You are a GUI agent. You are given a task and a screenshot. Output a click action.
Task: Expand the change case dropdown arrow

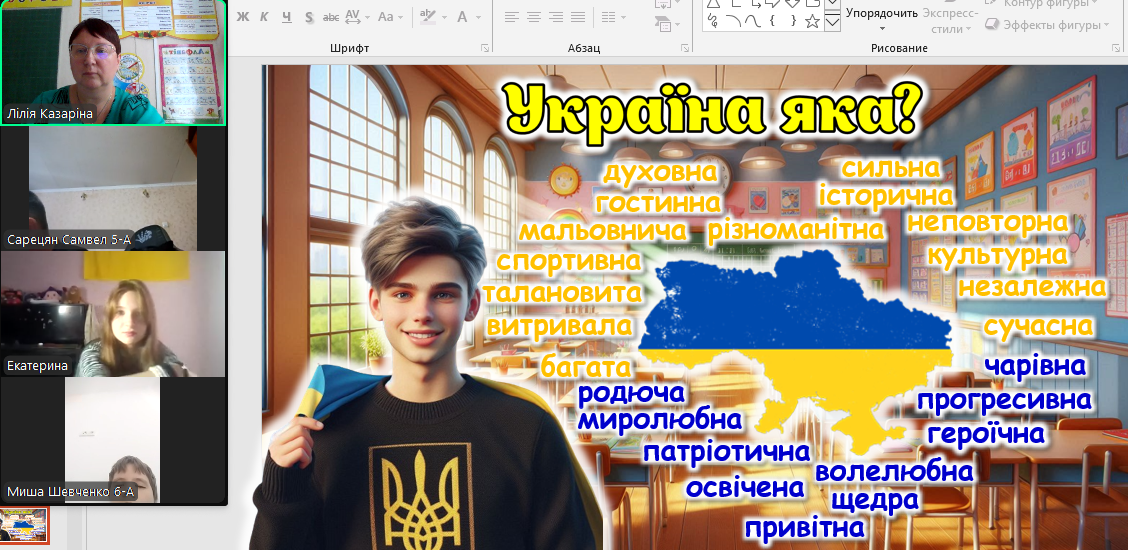tap(401, 17)
